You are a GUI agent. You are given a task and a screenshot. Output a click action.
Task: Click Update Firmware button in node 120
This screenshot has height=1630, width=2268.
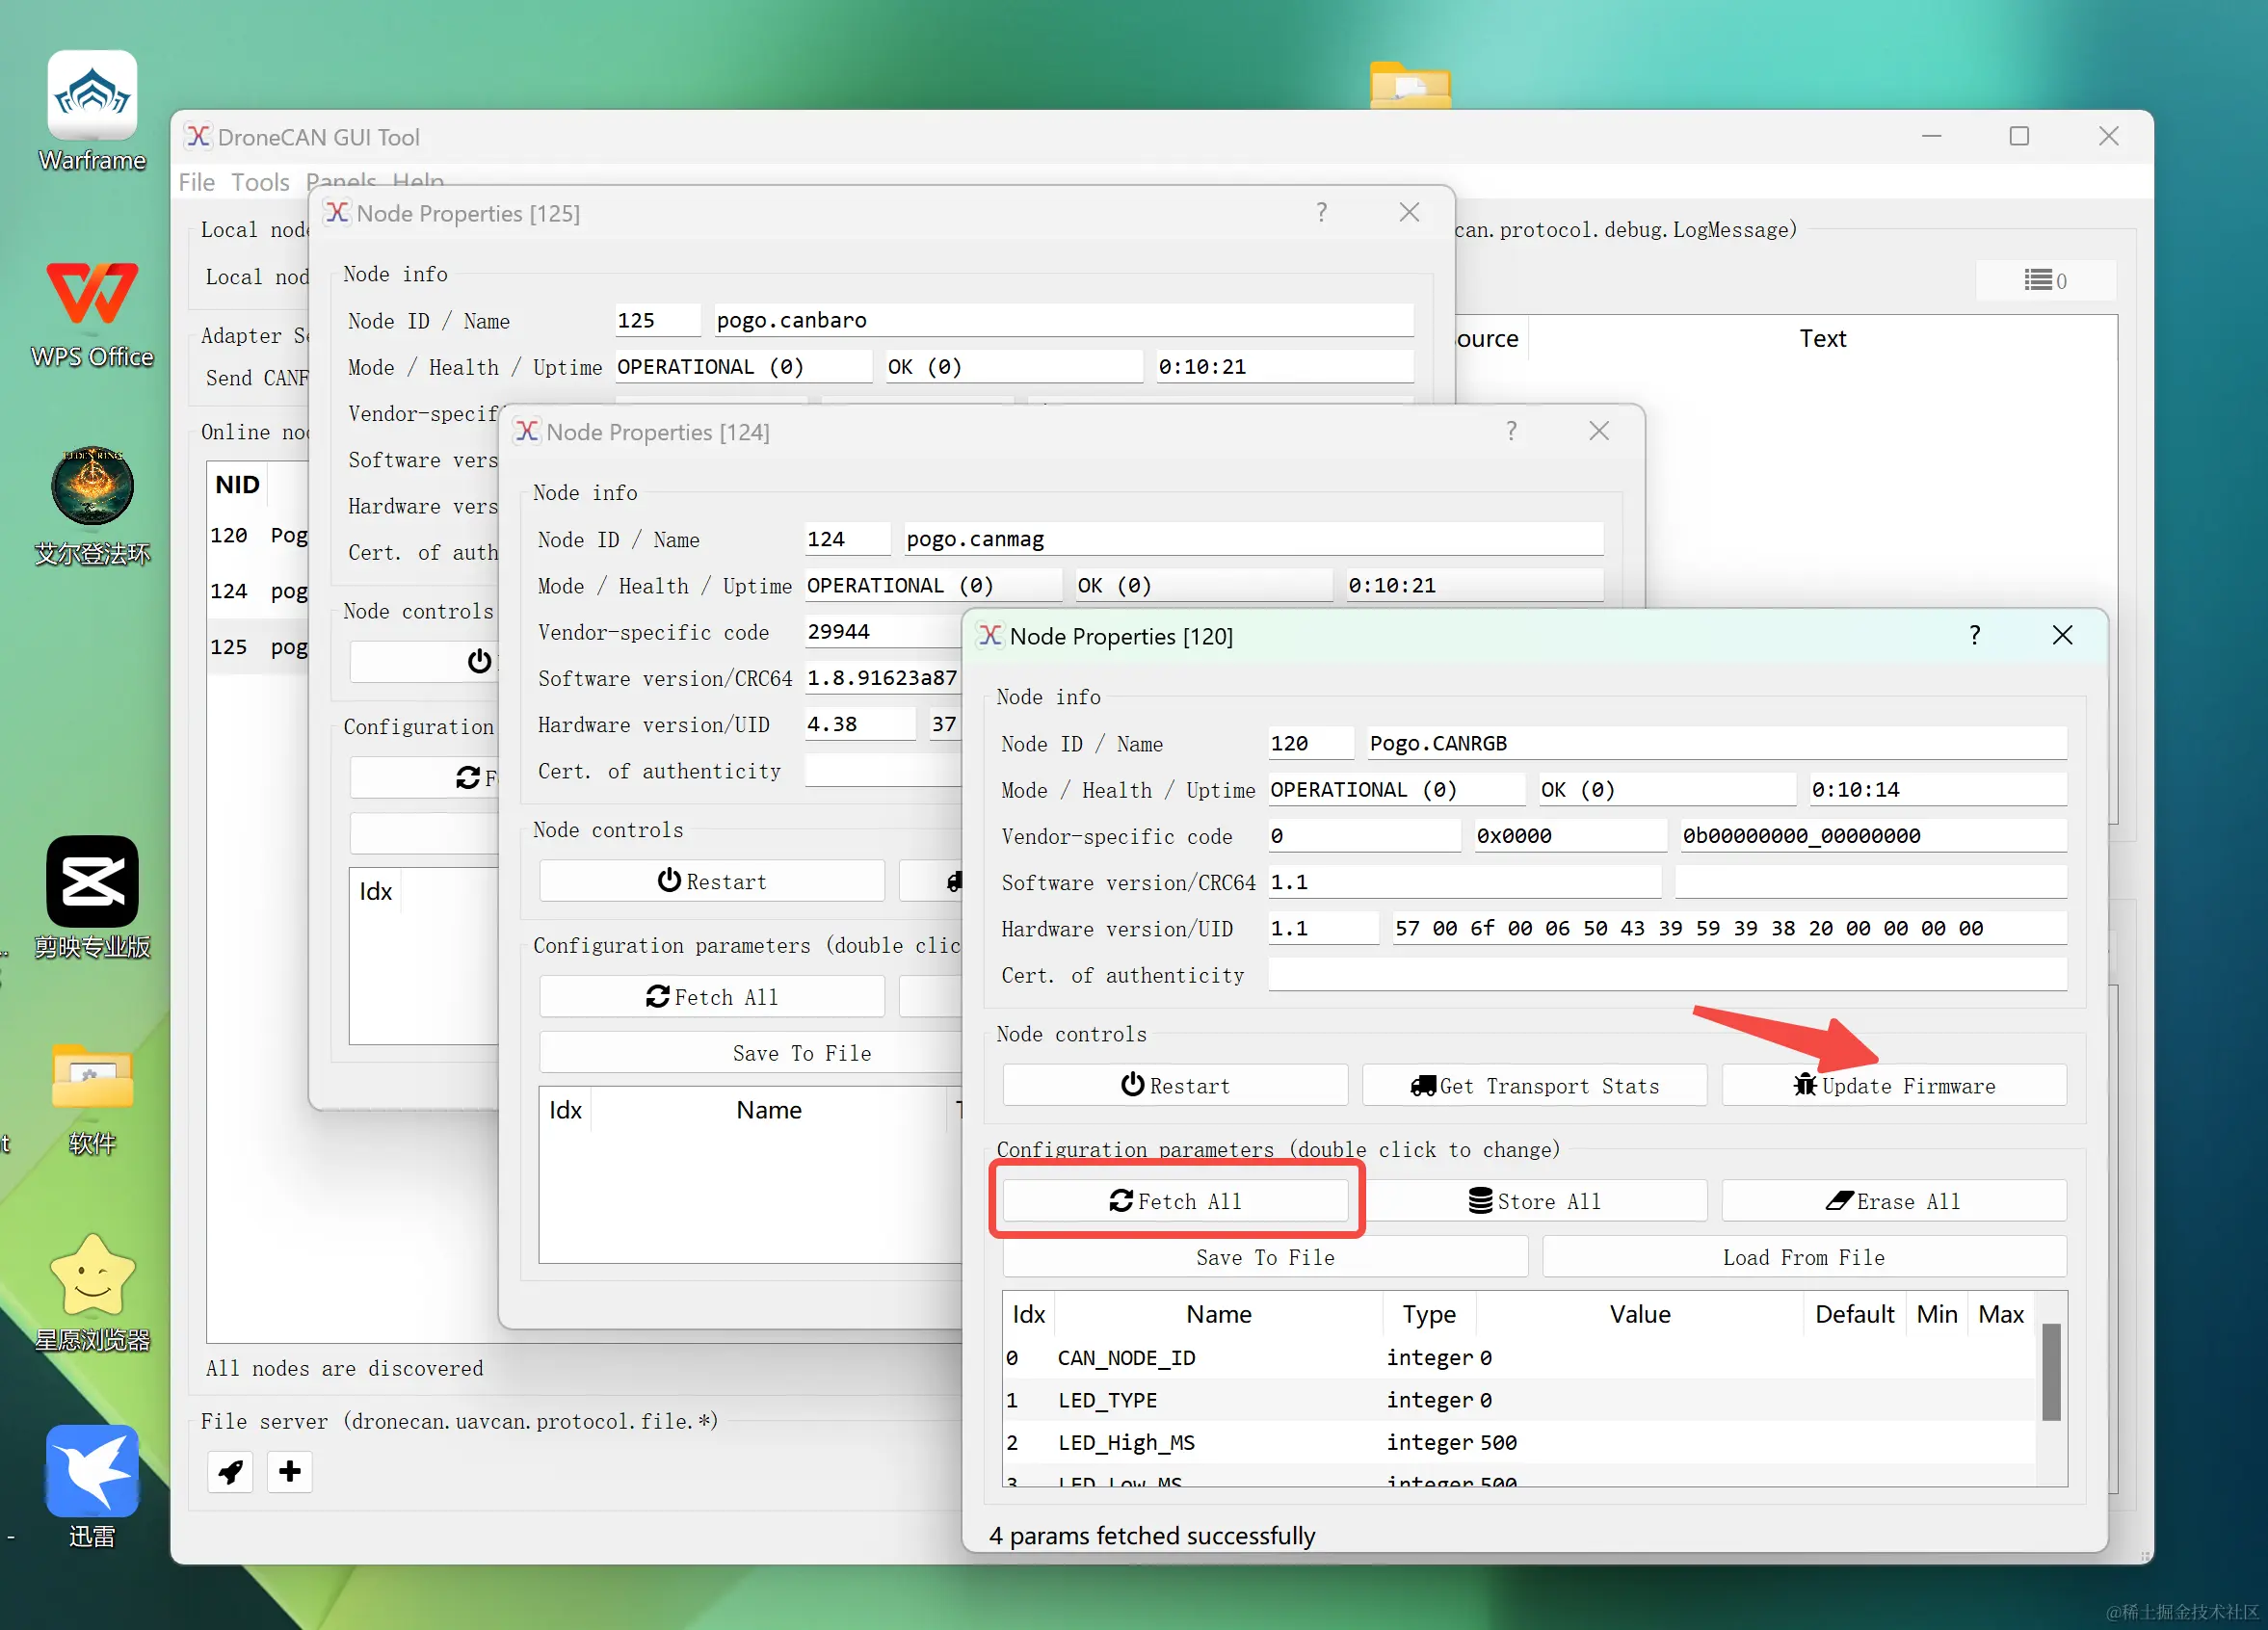click(x=1893, y=1086)
